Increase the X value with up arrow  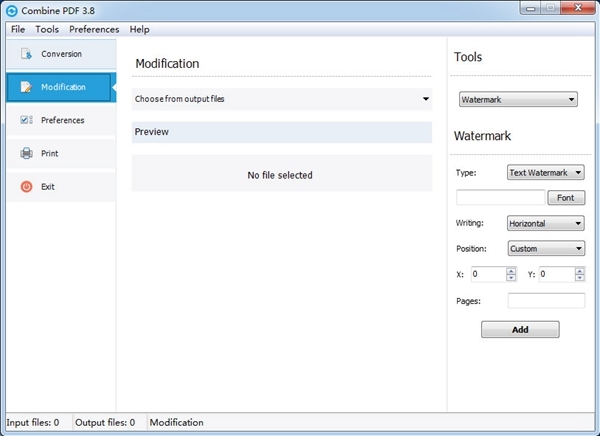[511, 271]
